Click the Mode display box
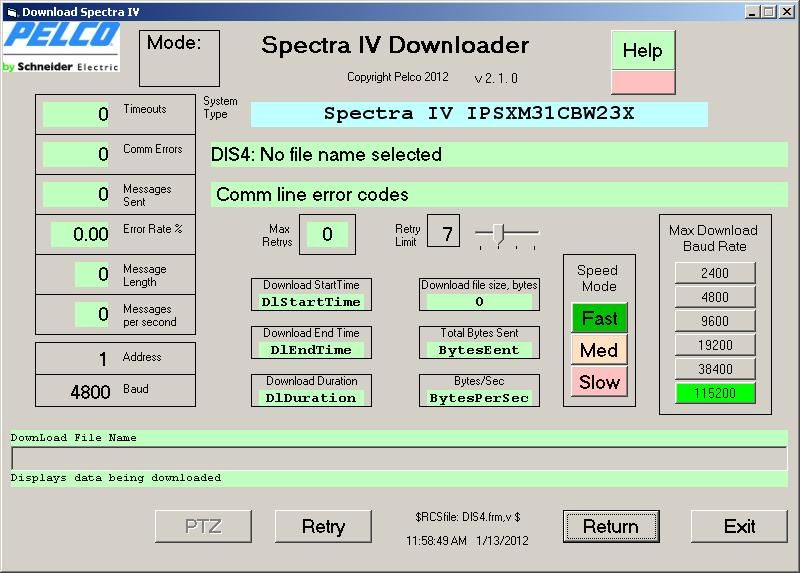Screen dimensions: 800x573 click(180, 58)
